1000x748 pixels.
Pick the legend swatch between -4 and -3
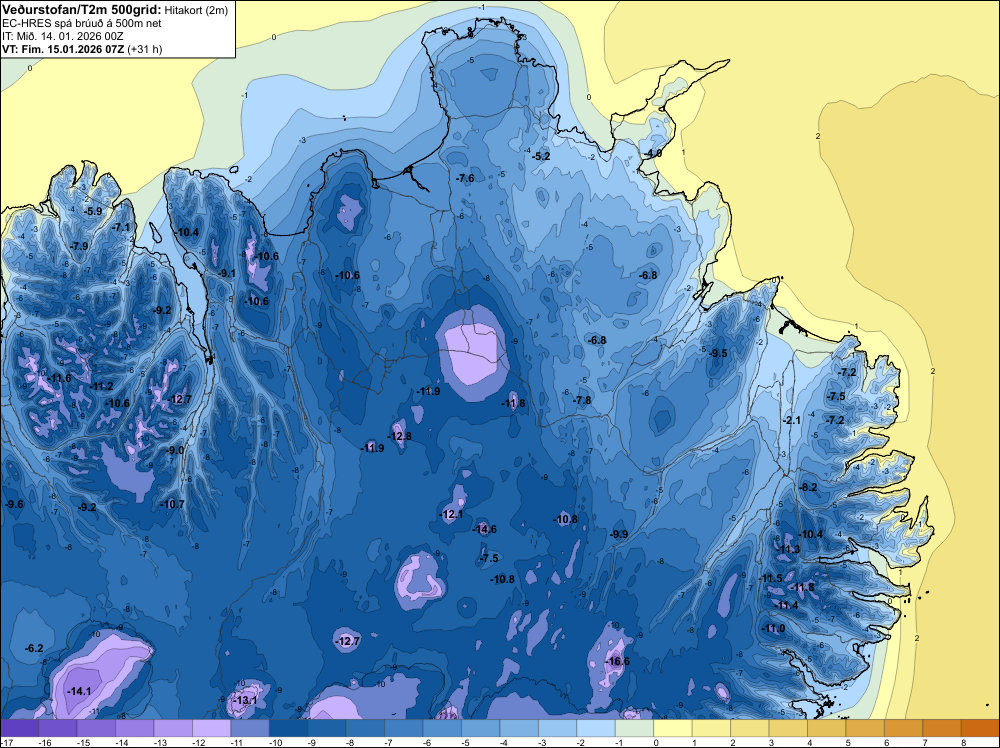pyautogui.click(x=519, y=728)
